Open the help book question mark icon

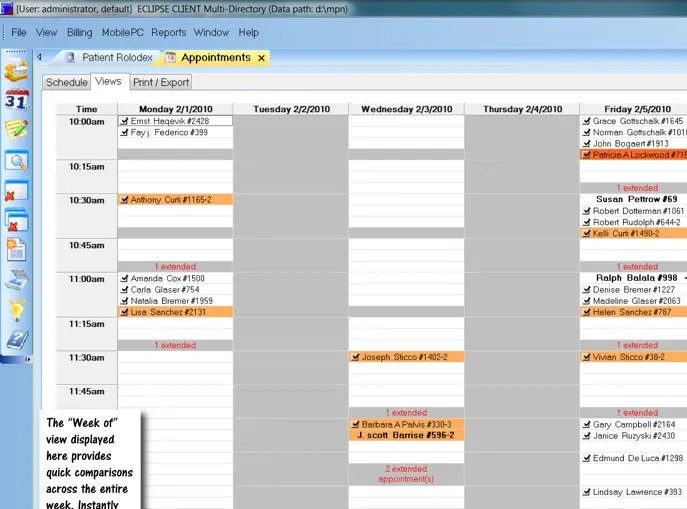(17, 340)
